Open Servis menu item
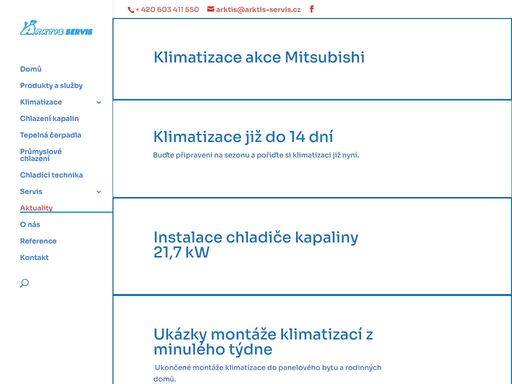Image resolution: width=512 pixels, height=384 pixels. point(31,192)
